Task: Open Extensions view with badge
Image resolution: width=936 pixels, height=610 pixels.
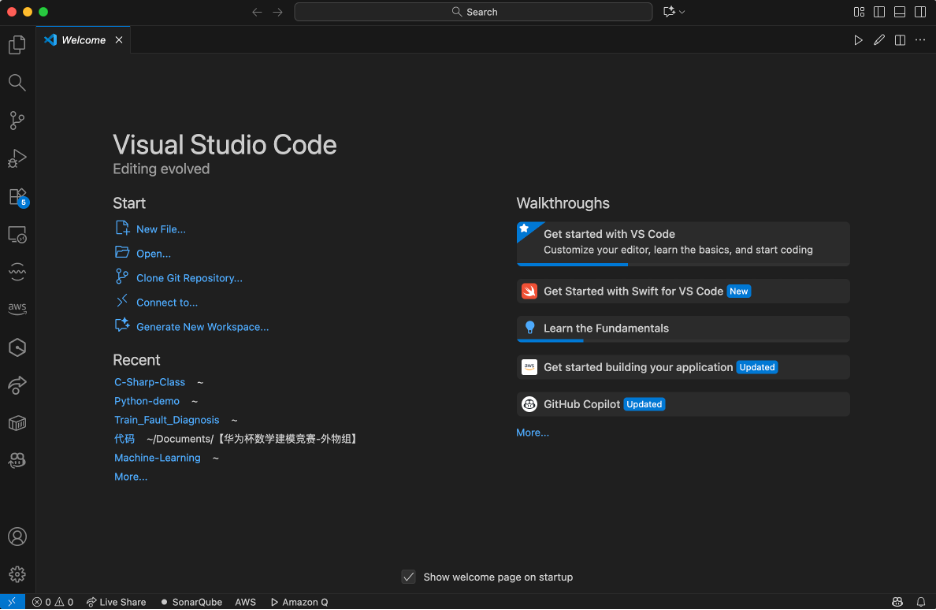Action: point(17,196)
